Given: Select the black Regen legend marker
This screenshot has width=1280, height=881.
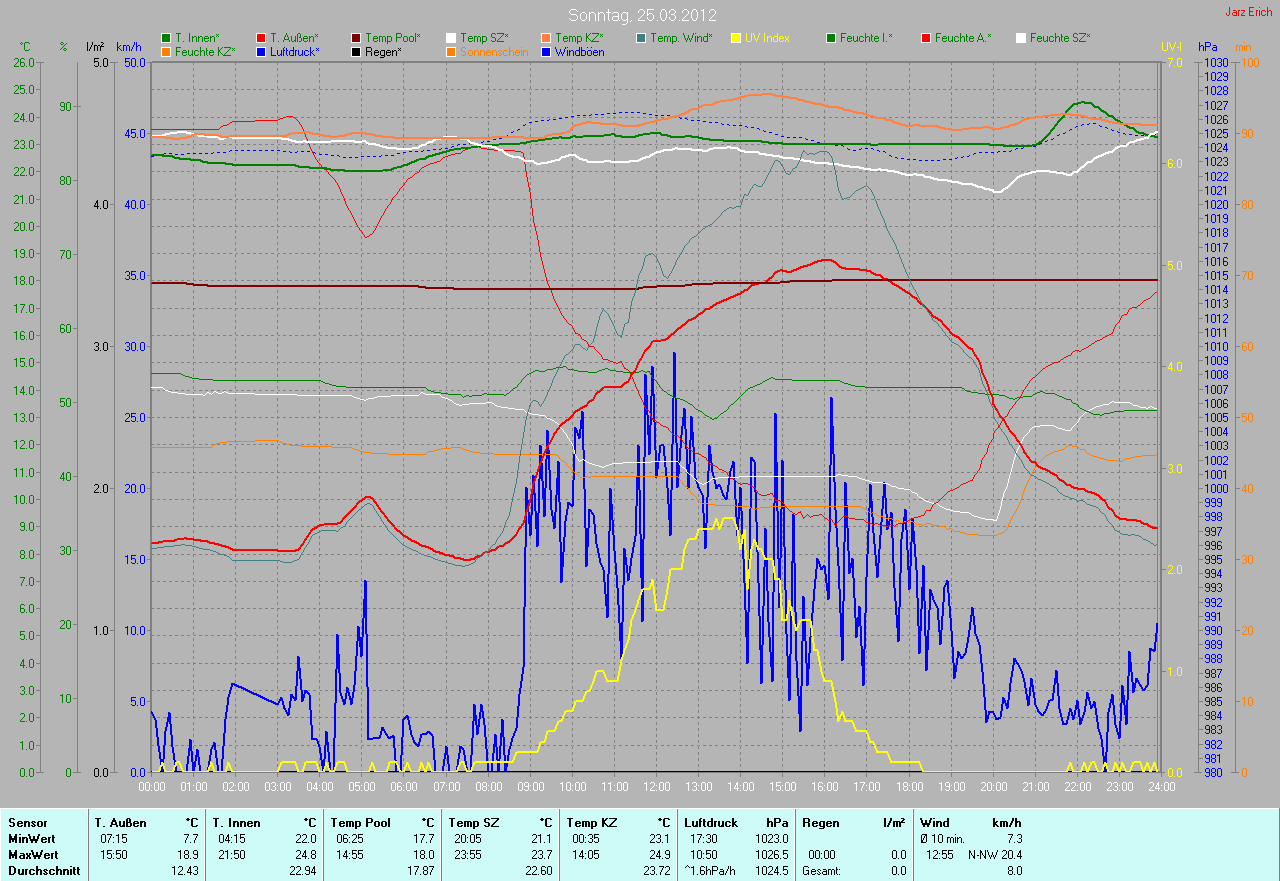Looking at the screenshot, I should coord(356,51).
